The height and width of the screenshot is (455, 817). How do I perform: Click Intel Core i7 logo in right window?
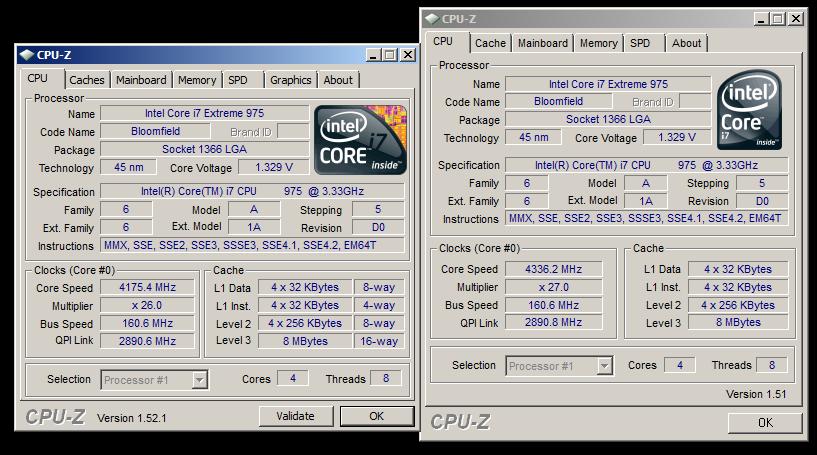point(749,110)
